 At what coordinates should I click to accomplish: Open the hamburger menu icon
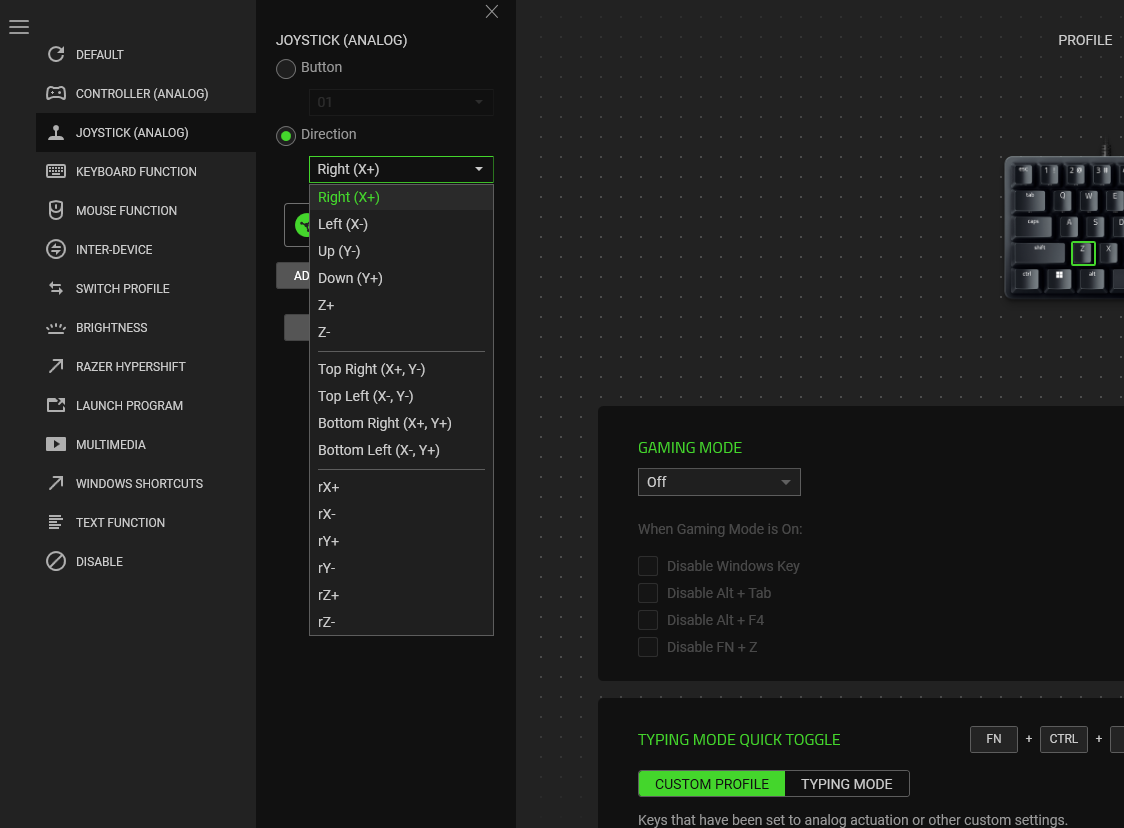click(x=19, y=27)
